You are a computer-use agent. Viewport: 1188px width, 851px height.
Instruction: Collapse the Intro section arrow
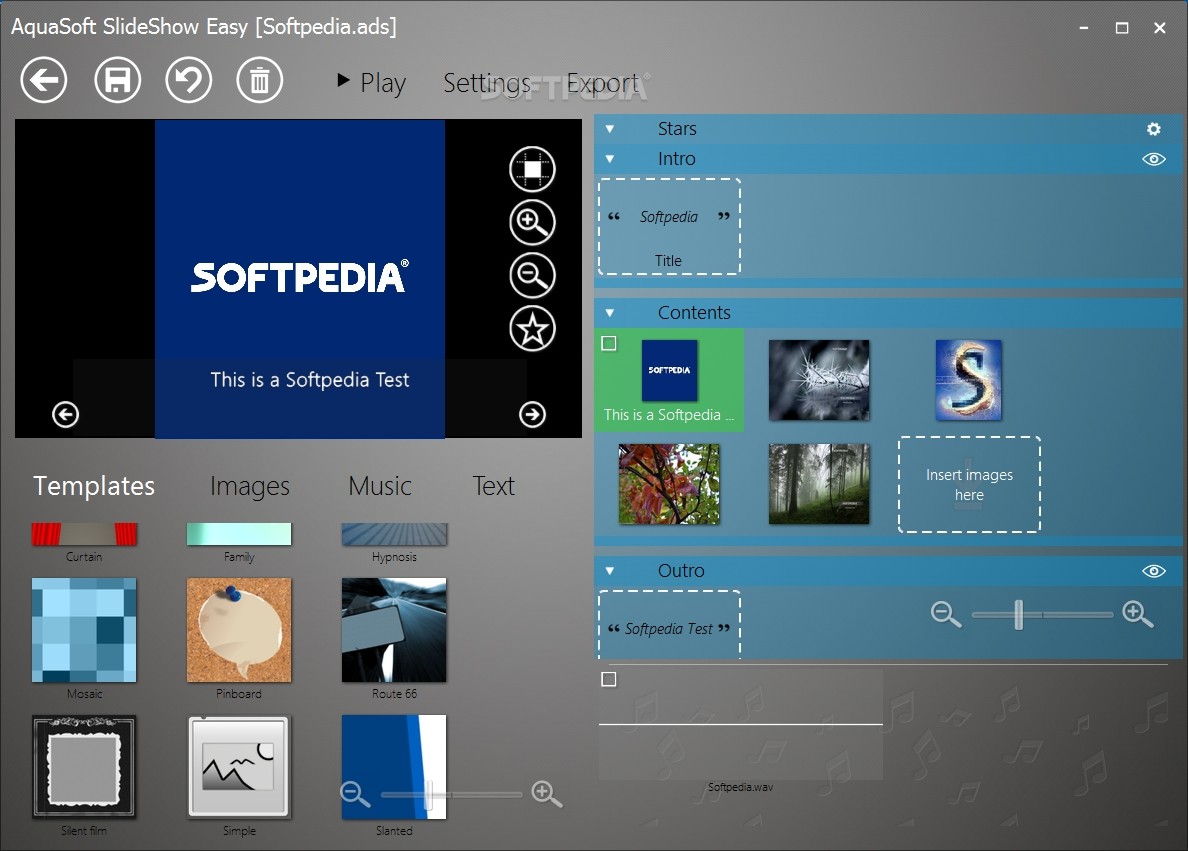[610, 159]
